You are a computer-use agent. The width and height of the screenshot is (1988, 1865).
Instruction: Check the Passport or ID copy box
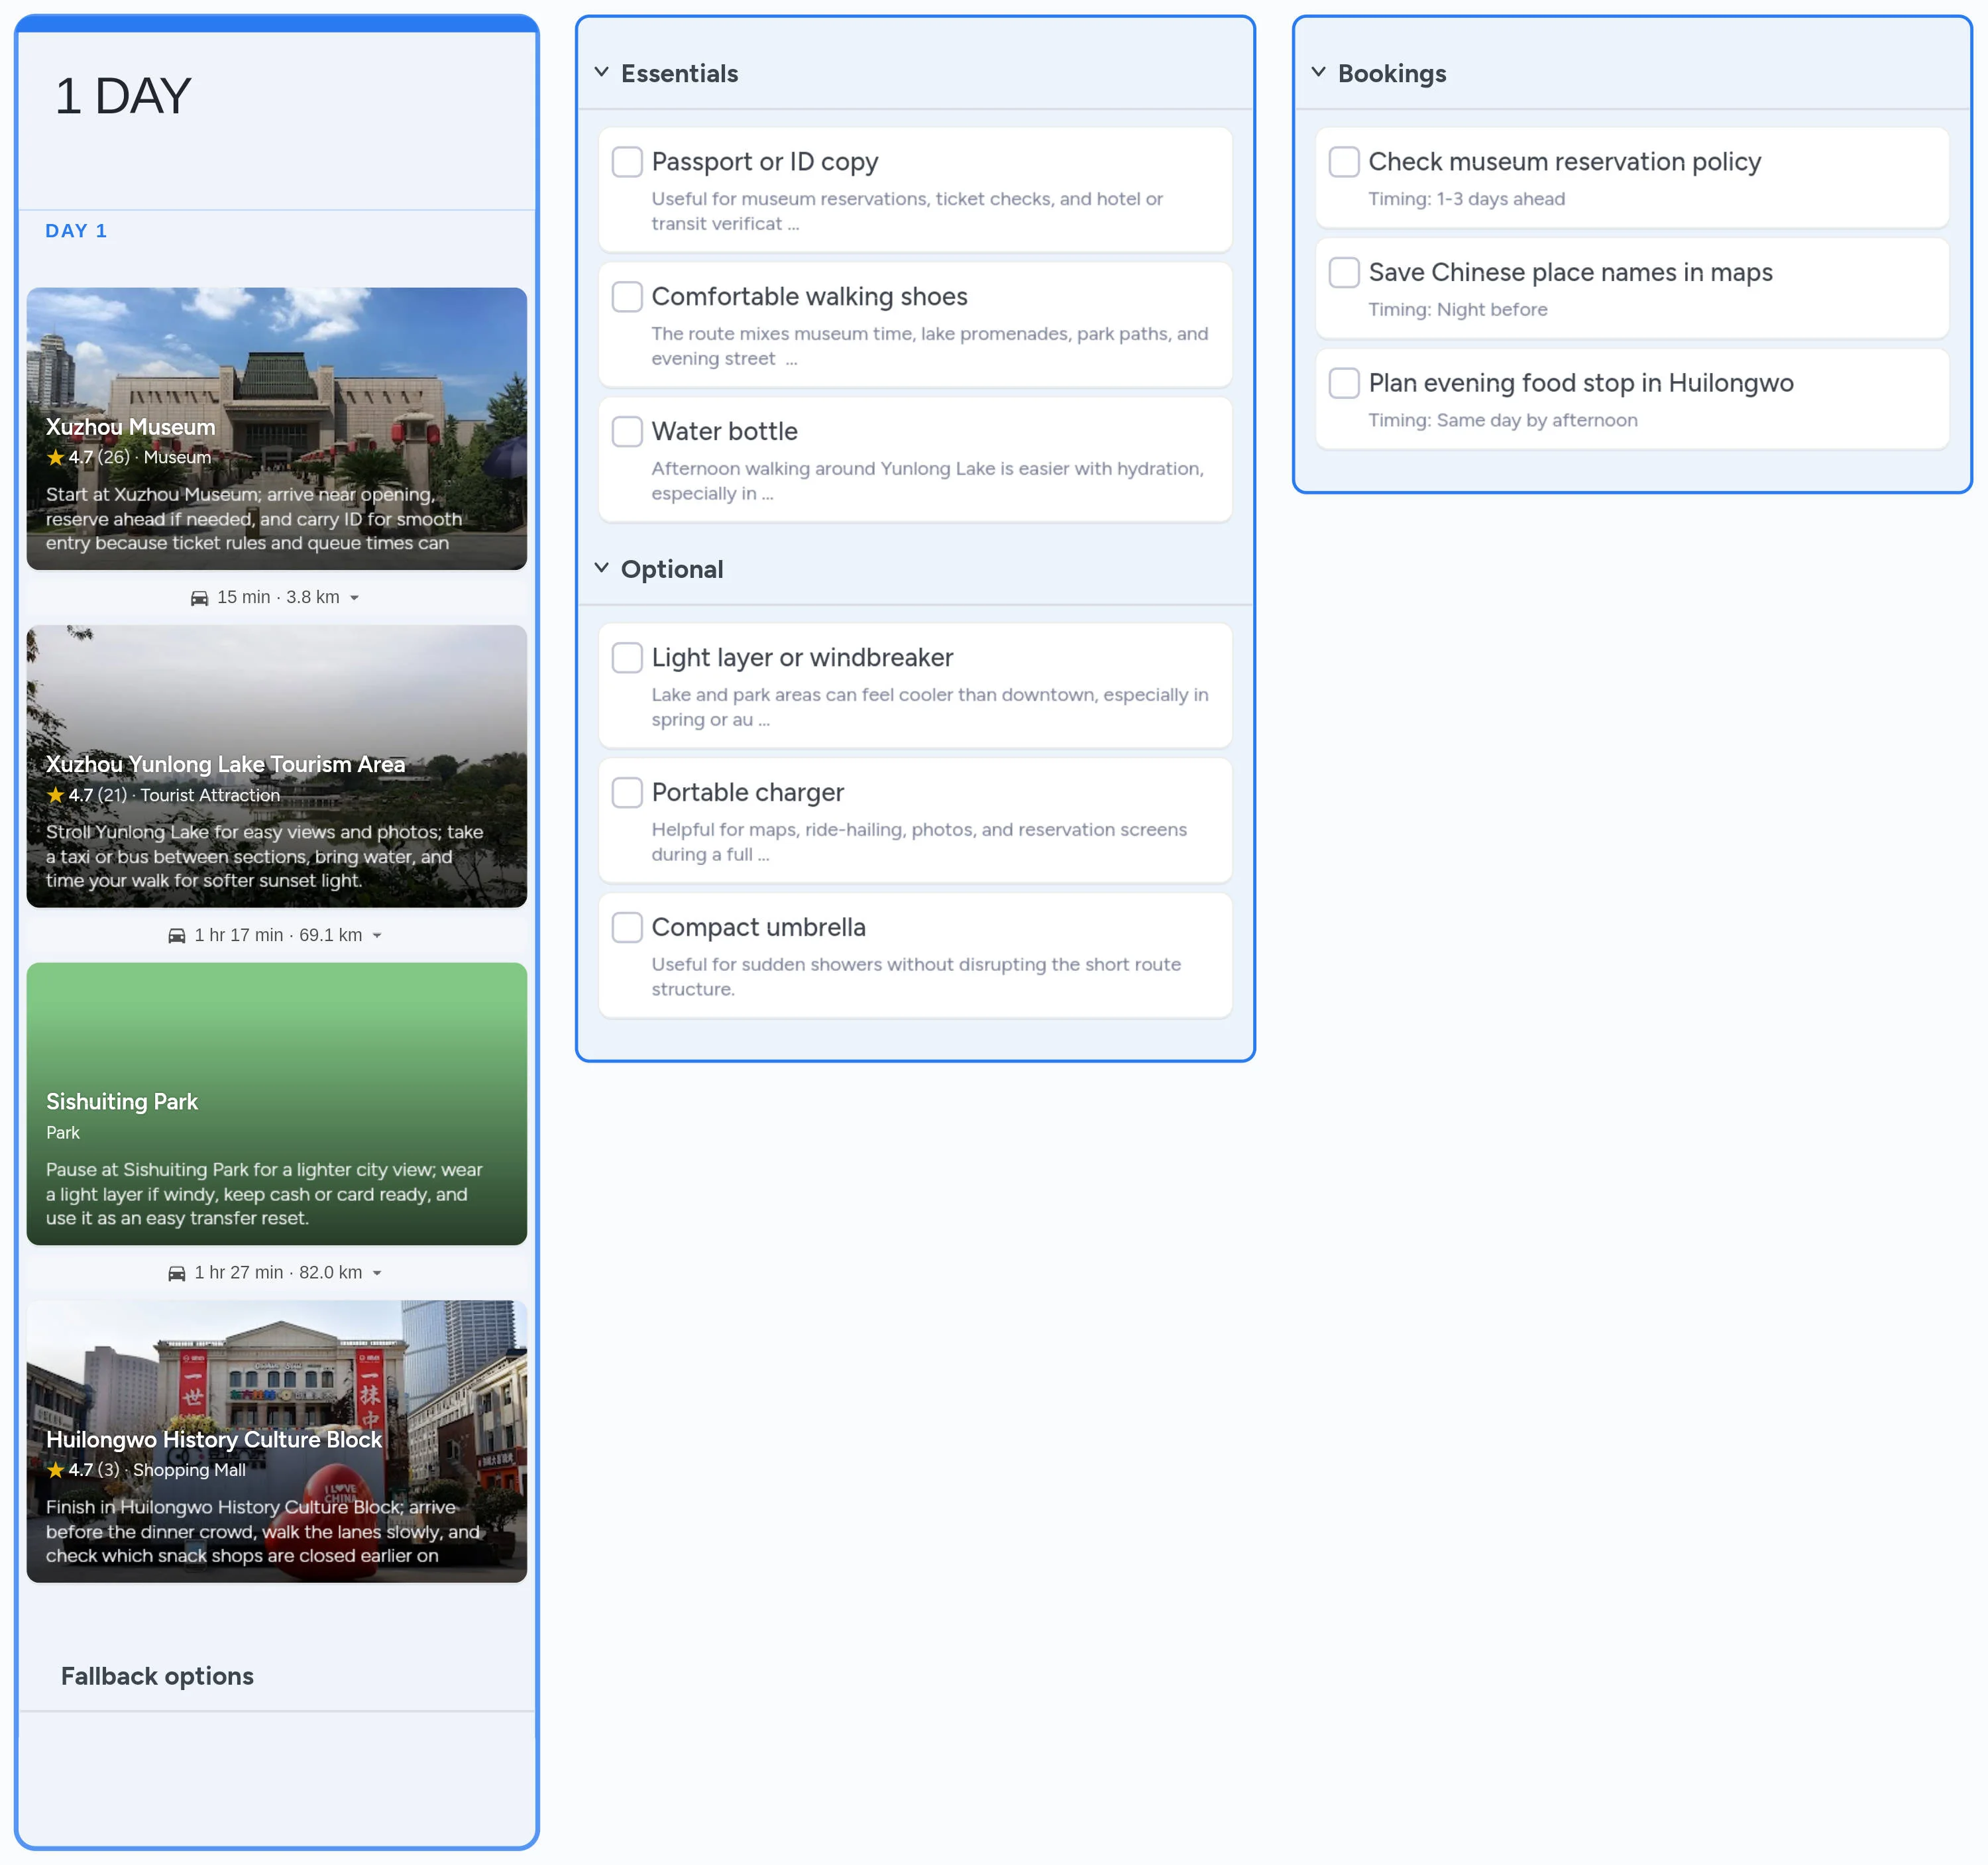(x=627, y=162)
